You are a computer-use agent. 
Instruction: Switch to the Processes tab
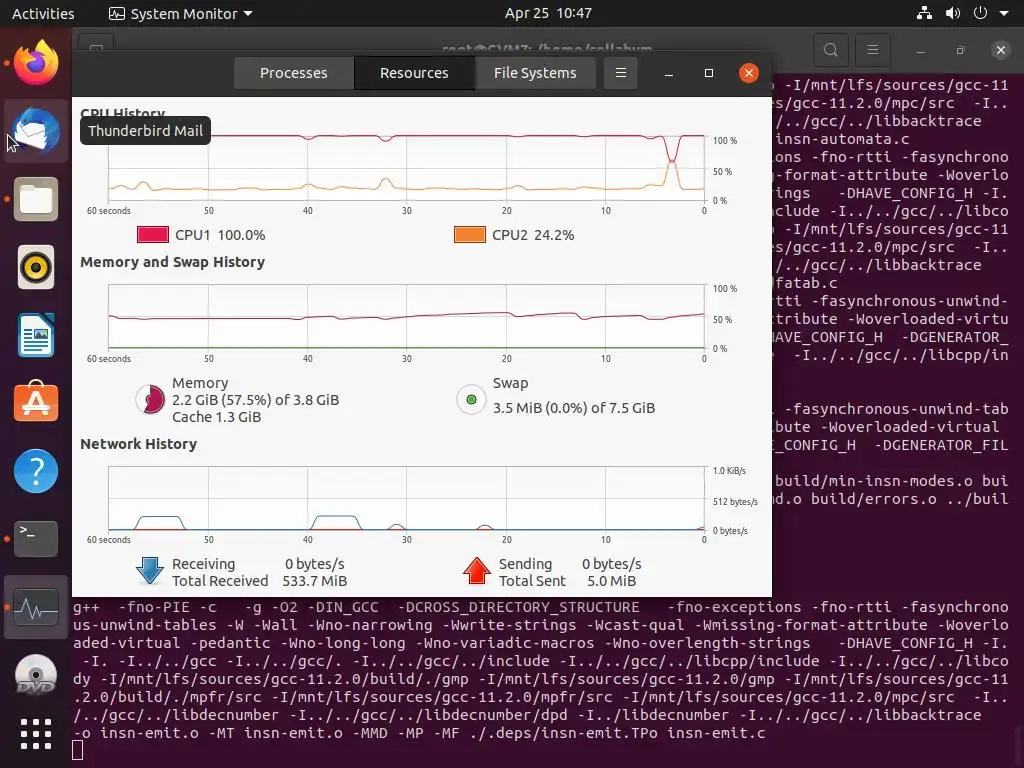(293, 73)
